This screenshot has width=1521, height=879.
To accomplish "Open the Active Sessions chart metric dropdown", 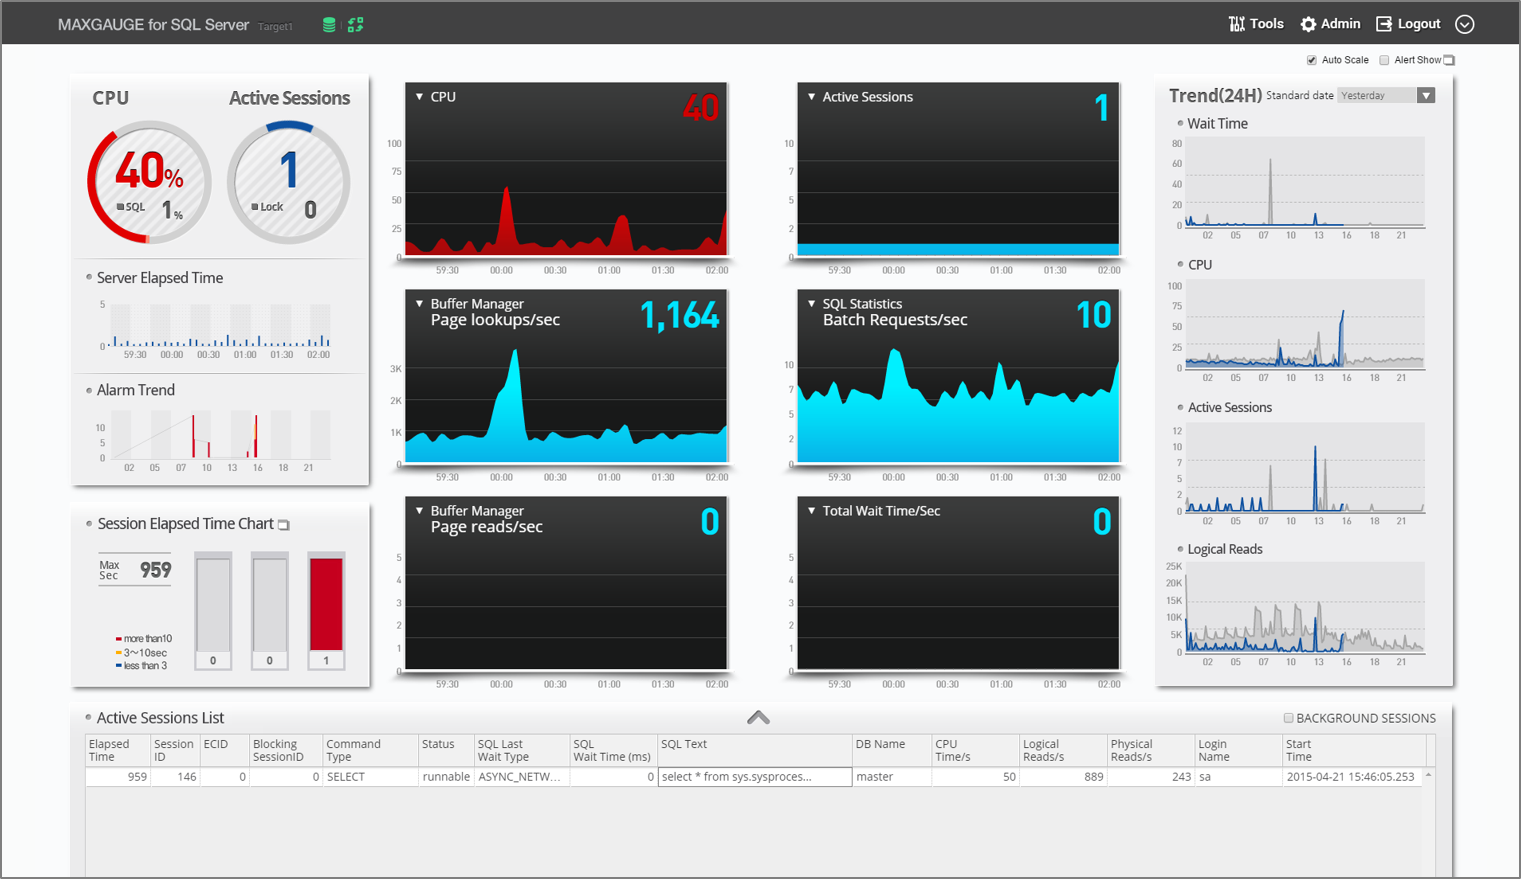I will tap(811, 97).
